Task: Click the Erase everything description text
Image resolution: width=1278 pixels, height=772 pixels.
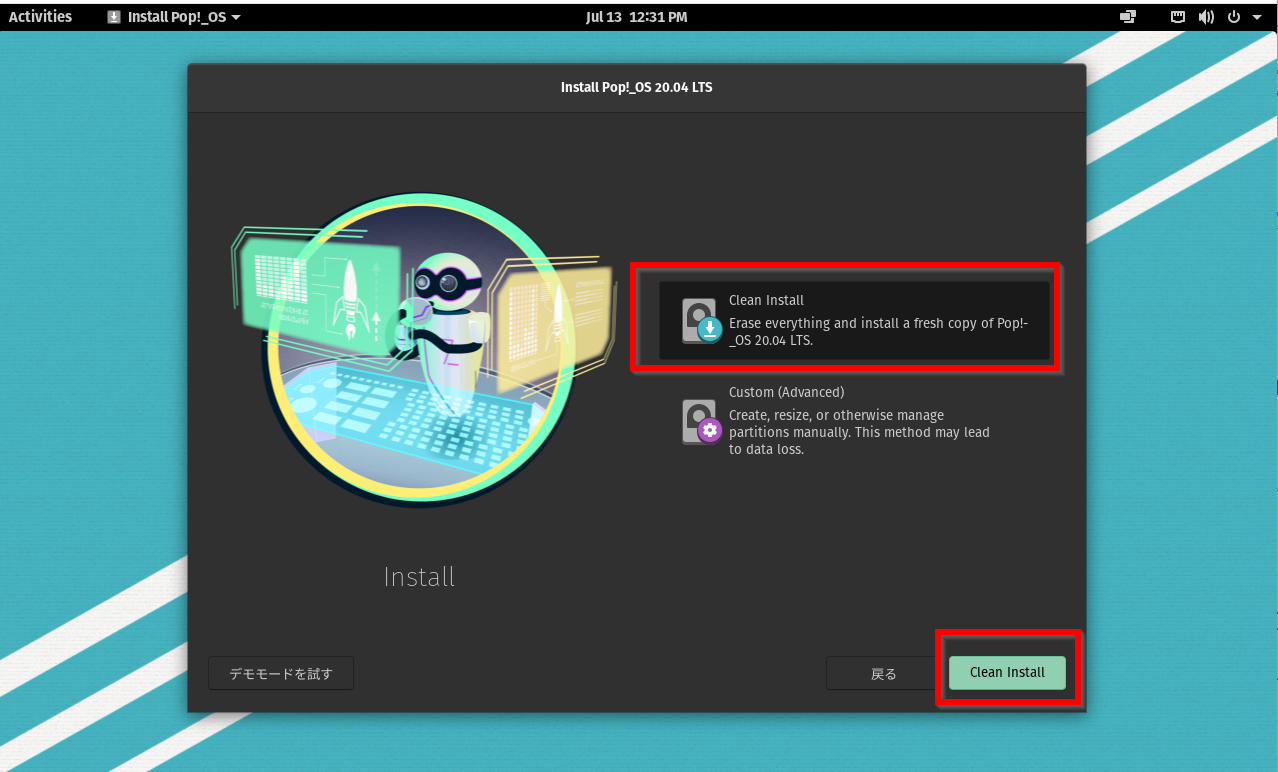Action: pos(879,331)
